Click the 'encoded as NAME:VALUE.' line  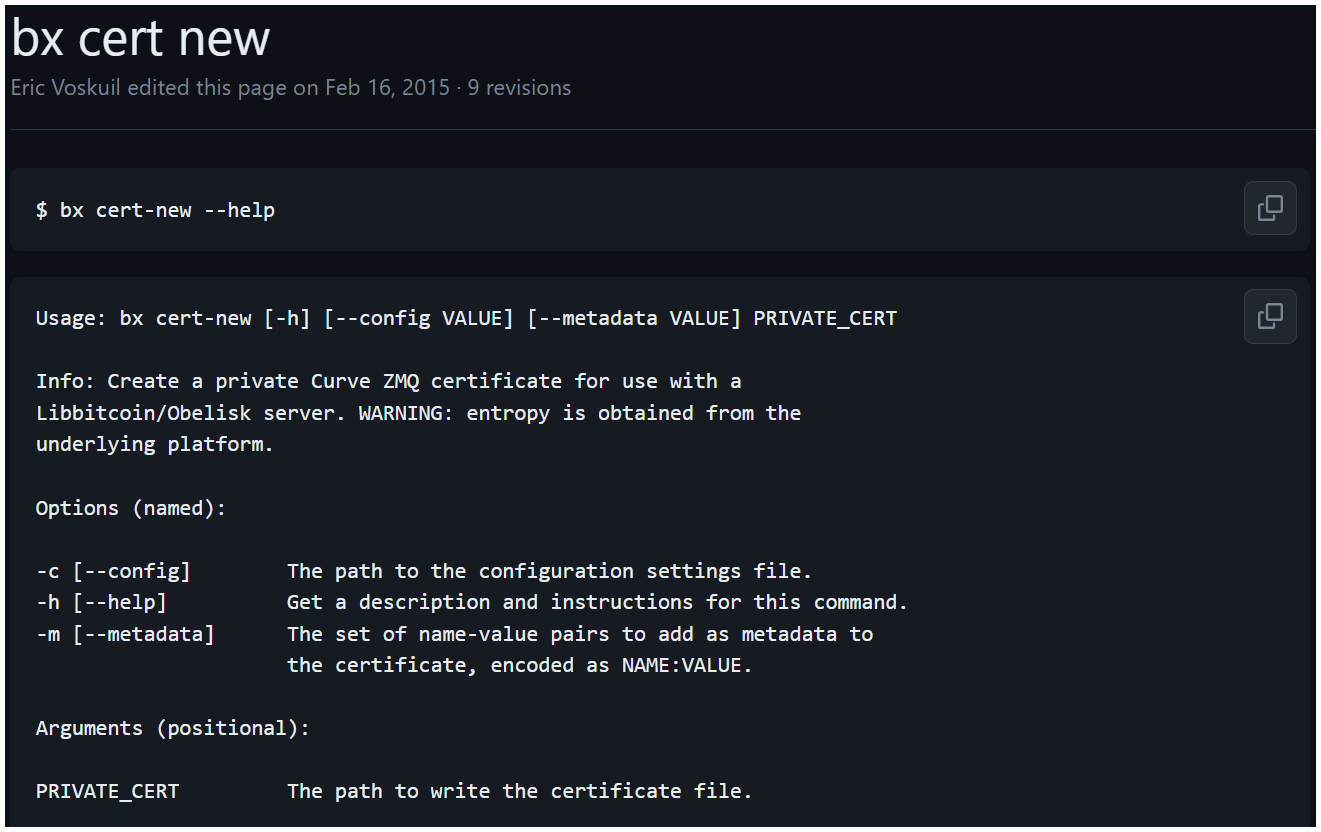[520, 665]
